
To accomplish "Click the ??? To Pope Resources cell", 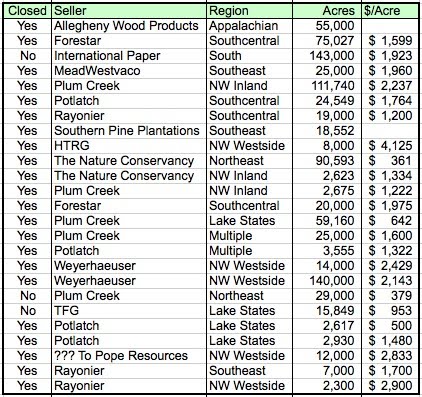I will click(129, 356).
